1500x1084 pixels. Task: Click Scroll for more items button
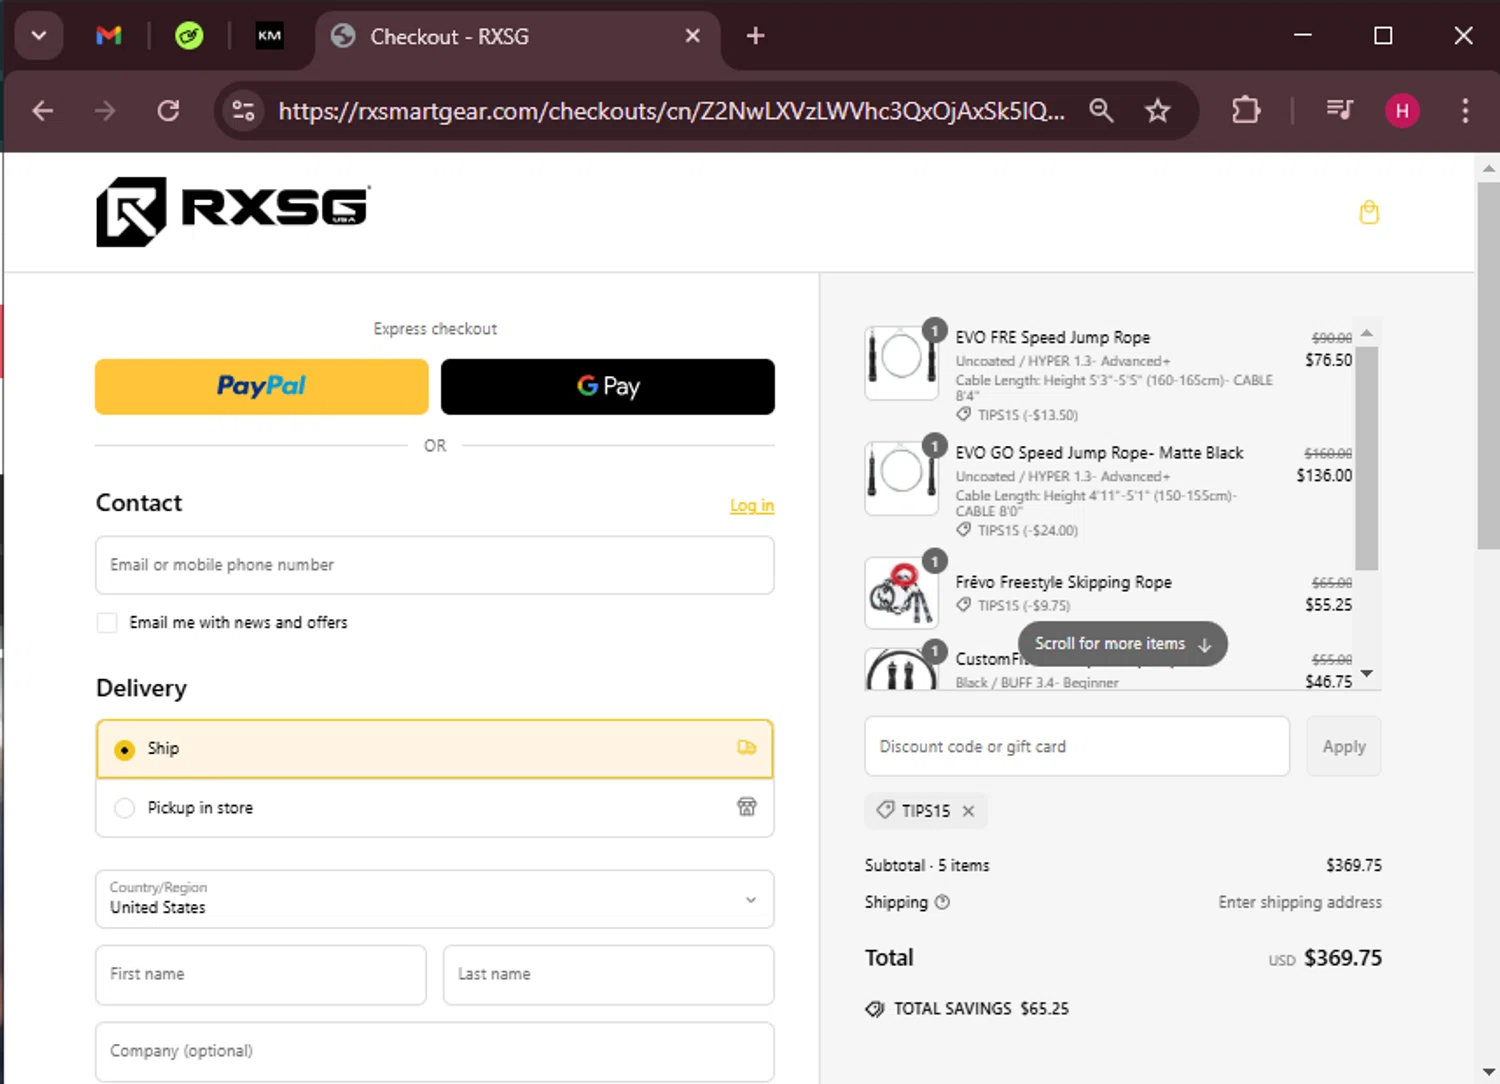pos(1122,644)
